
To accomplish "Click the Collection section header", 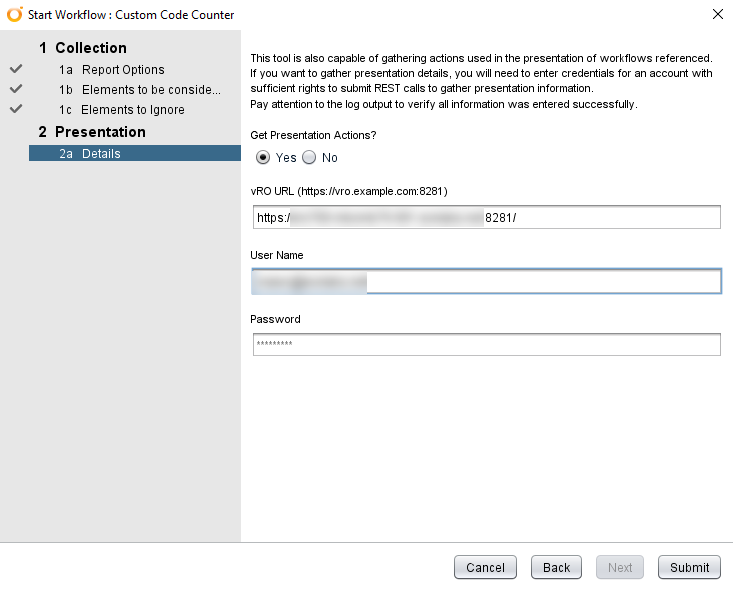I will 90,48.
